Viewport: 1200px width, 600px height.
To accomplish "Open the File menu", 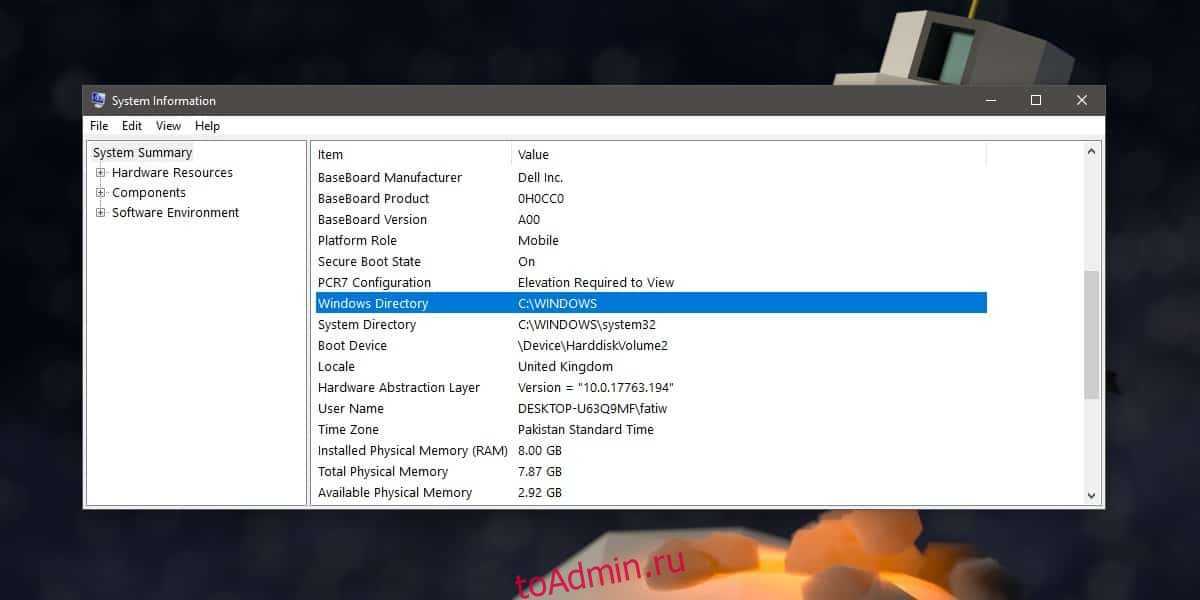I will coord(99,126).
